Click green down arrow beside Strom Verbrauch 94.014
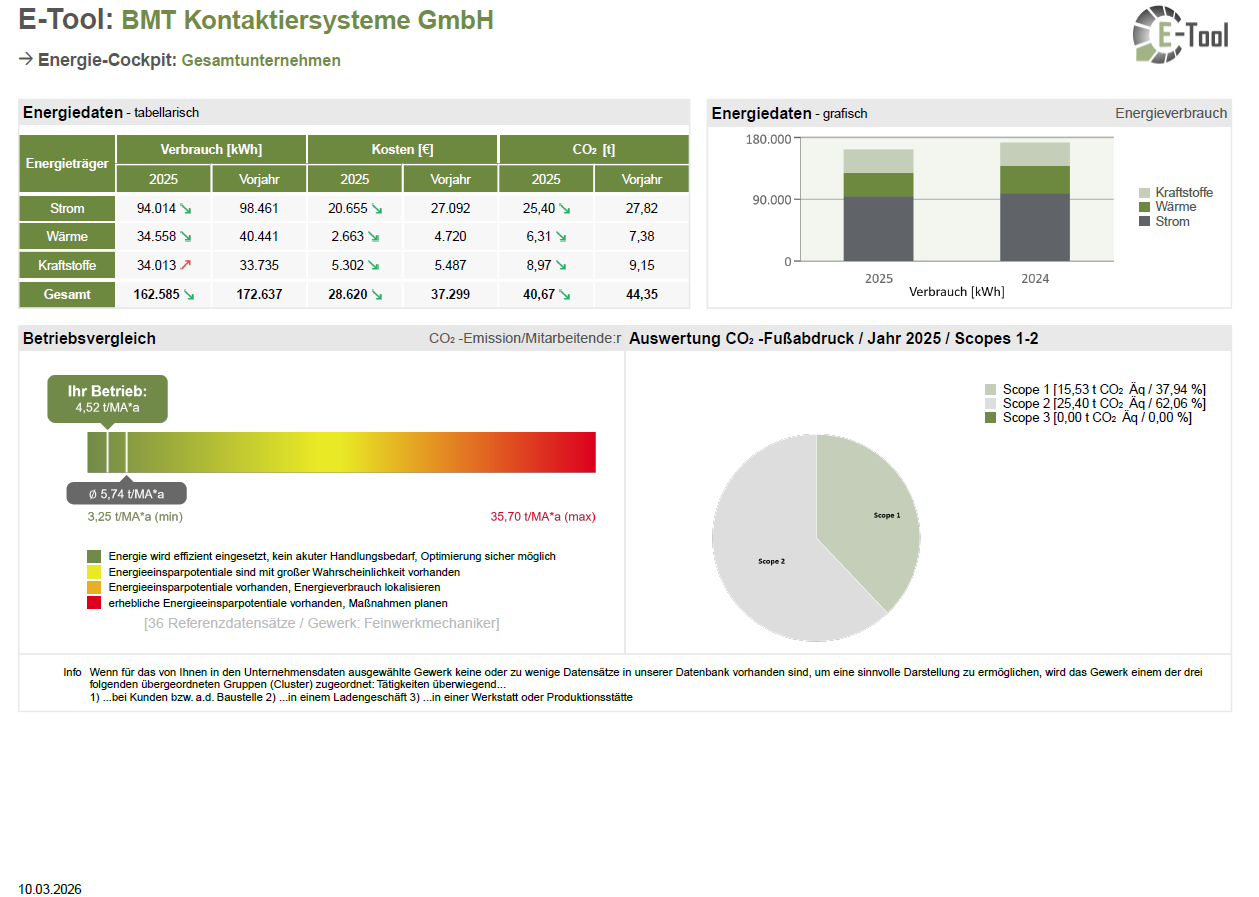1259x897 pixels. tap(187, 209)
